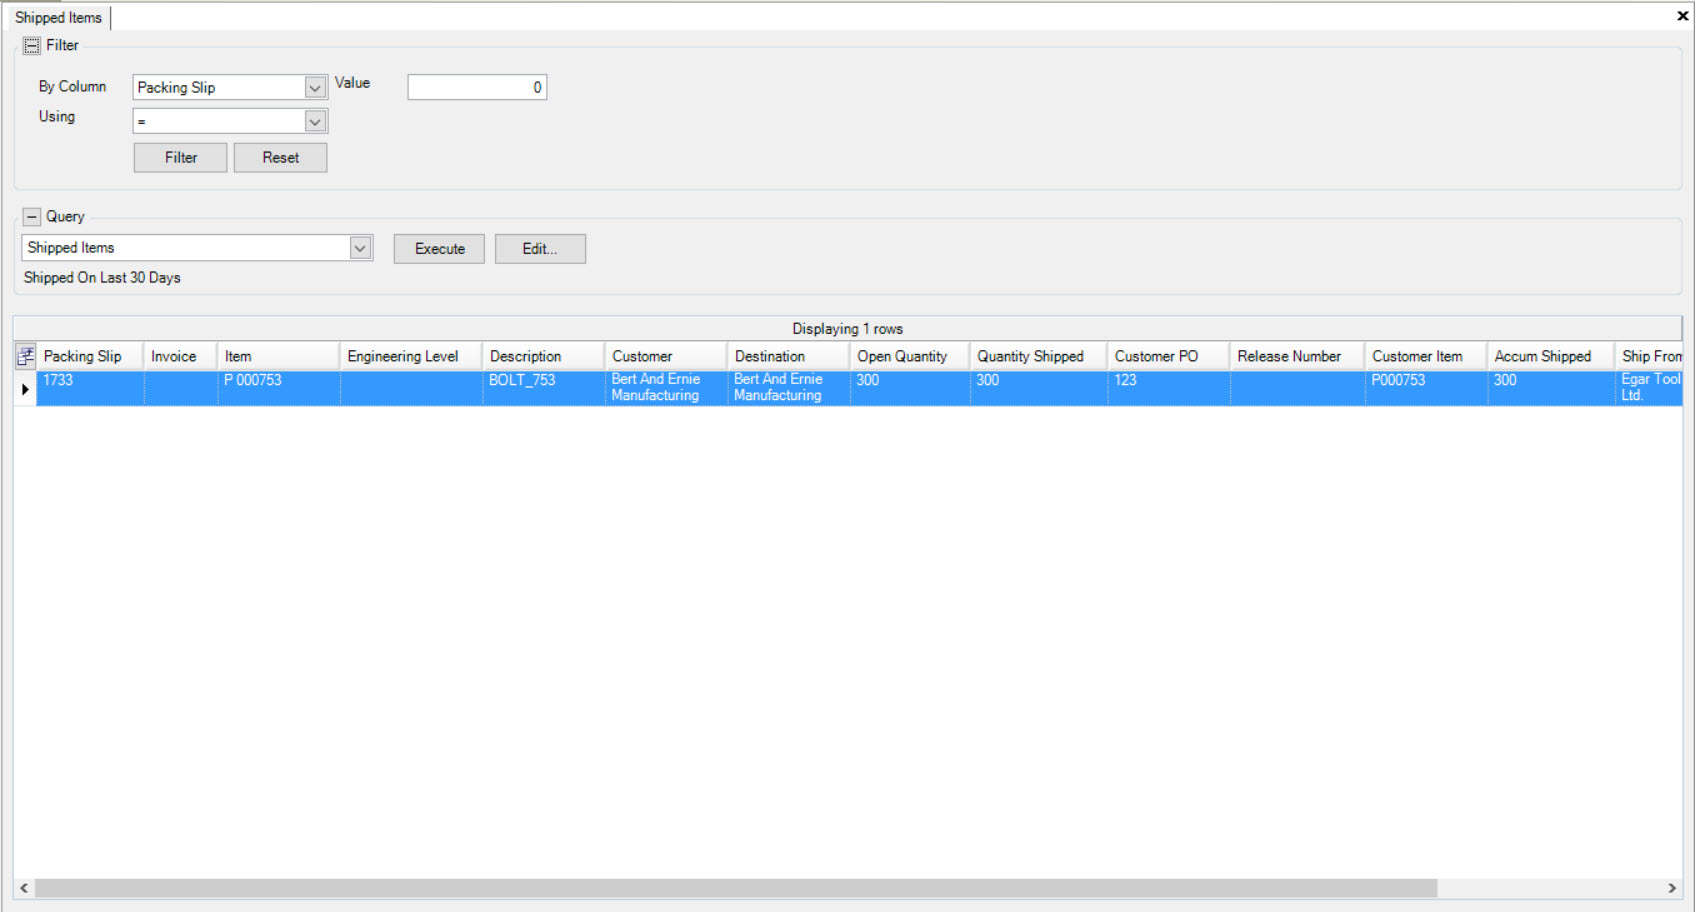Focus the filter Value input field
The width and height of the screenshot is (1695, 912).
[x=477, y=88]
